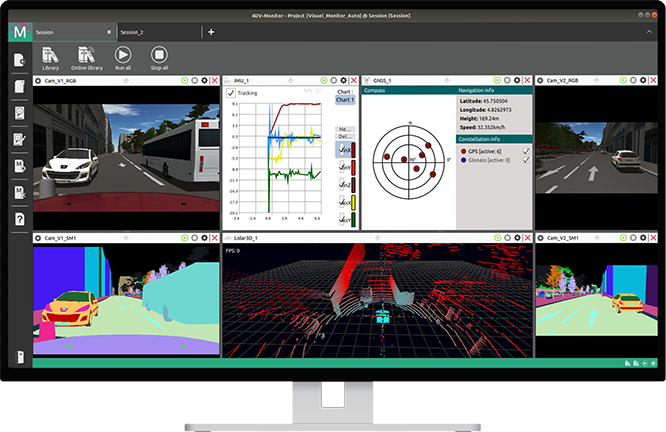This screenshot has height=432, width=666.
Task: Toggle the Glonass constellation checkbox
Action: click(x=526, y=159)
